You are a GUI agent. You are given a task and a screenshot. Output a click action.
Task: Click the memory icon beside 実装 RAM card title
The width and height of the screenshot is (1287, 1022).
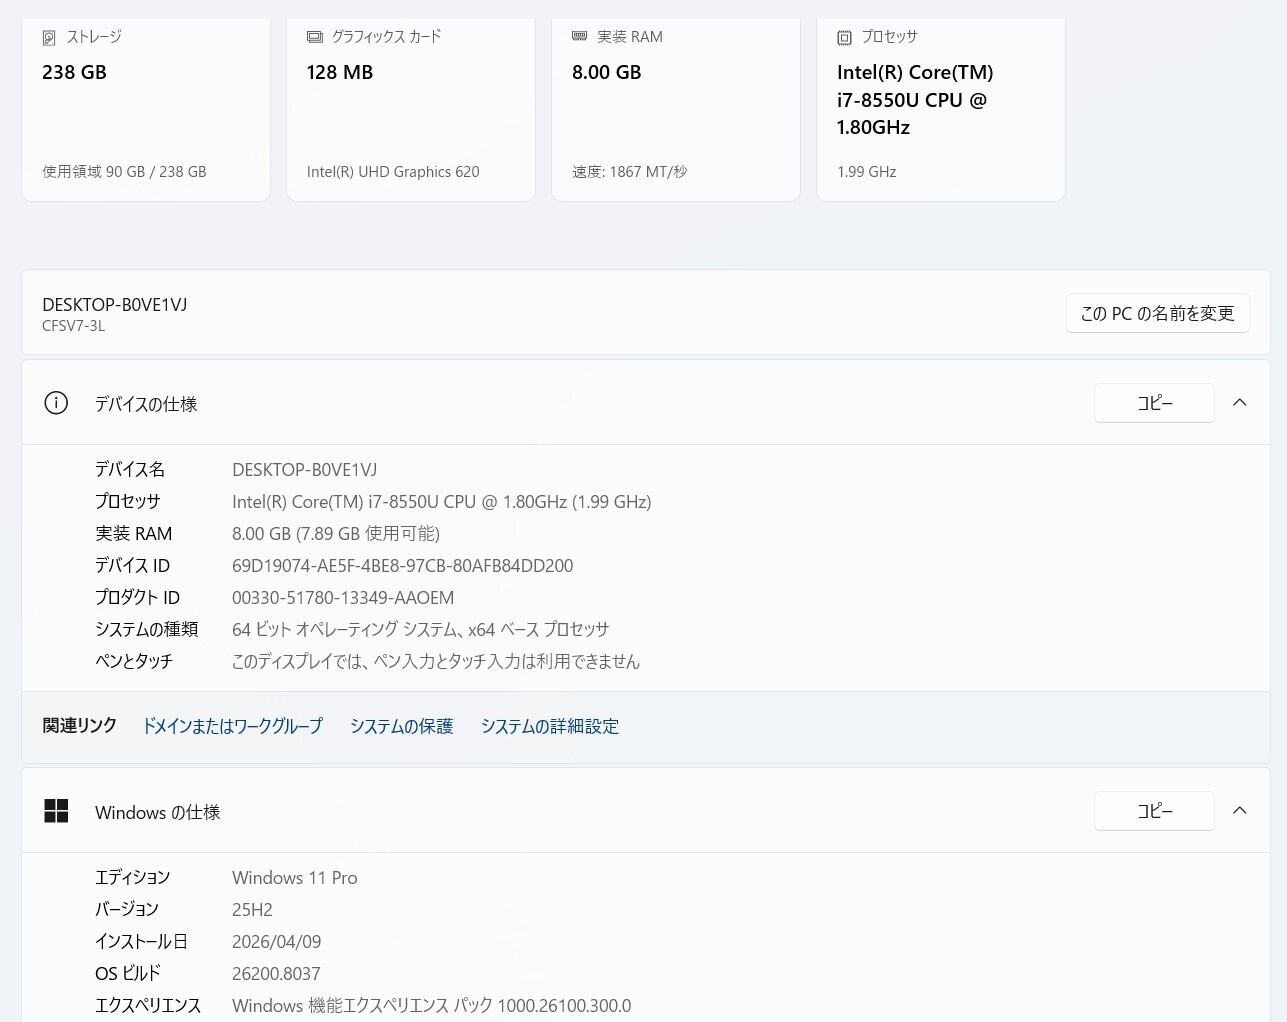coord(579,36)
